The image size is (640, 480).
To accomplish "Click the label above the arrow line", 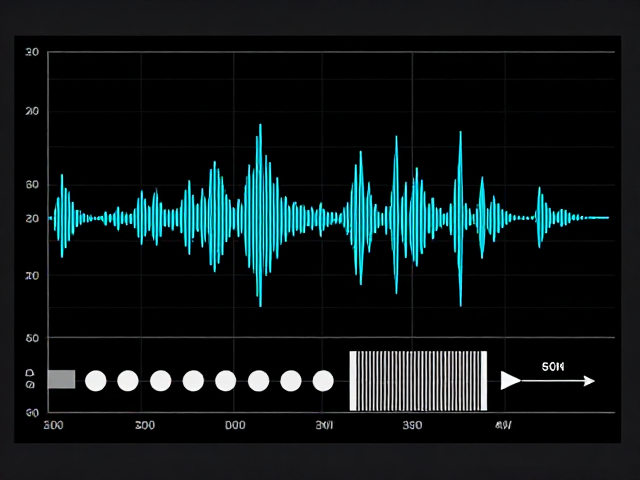I will point(553,367).
